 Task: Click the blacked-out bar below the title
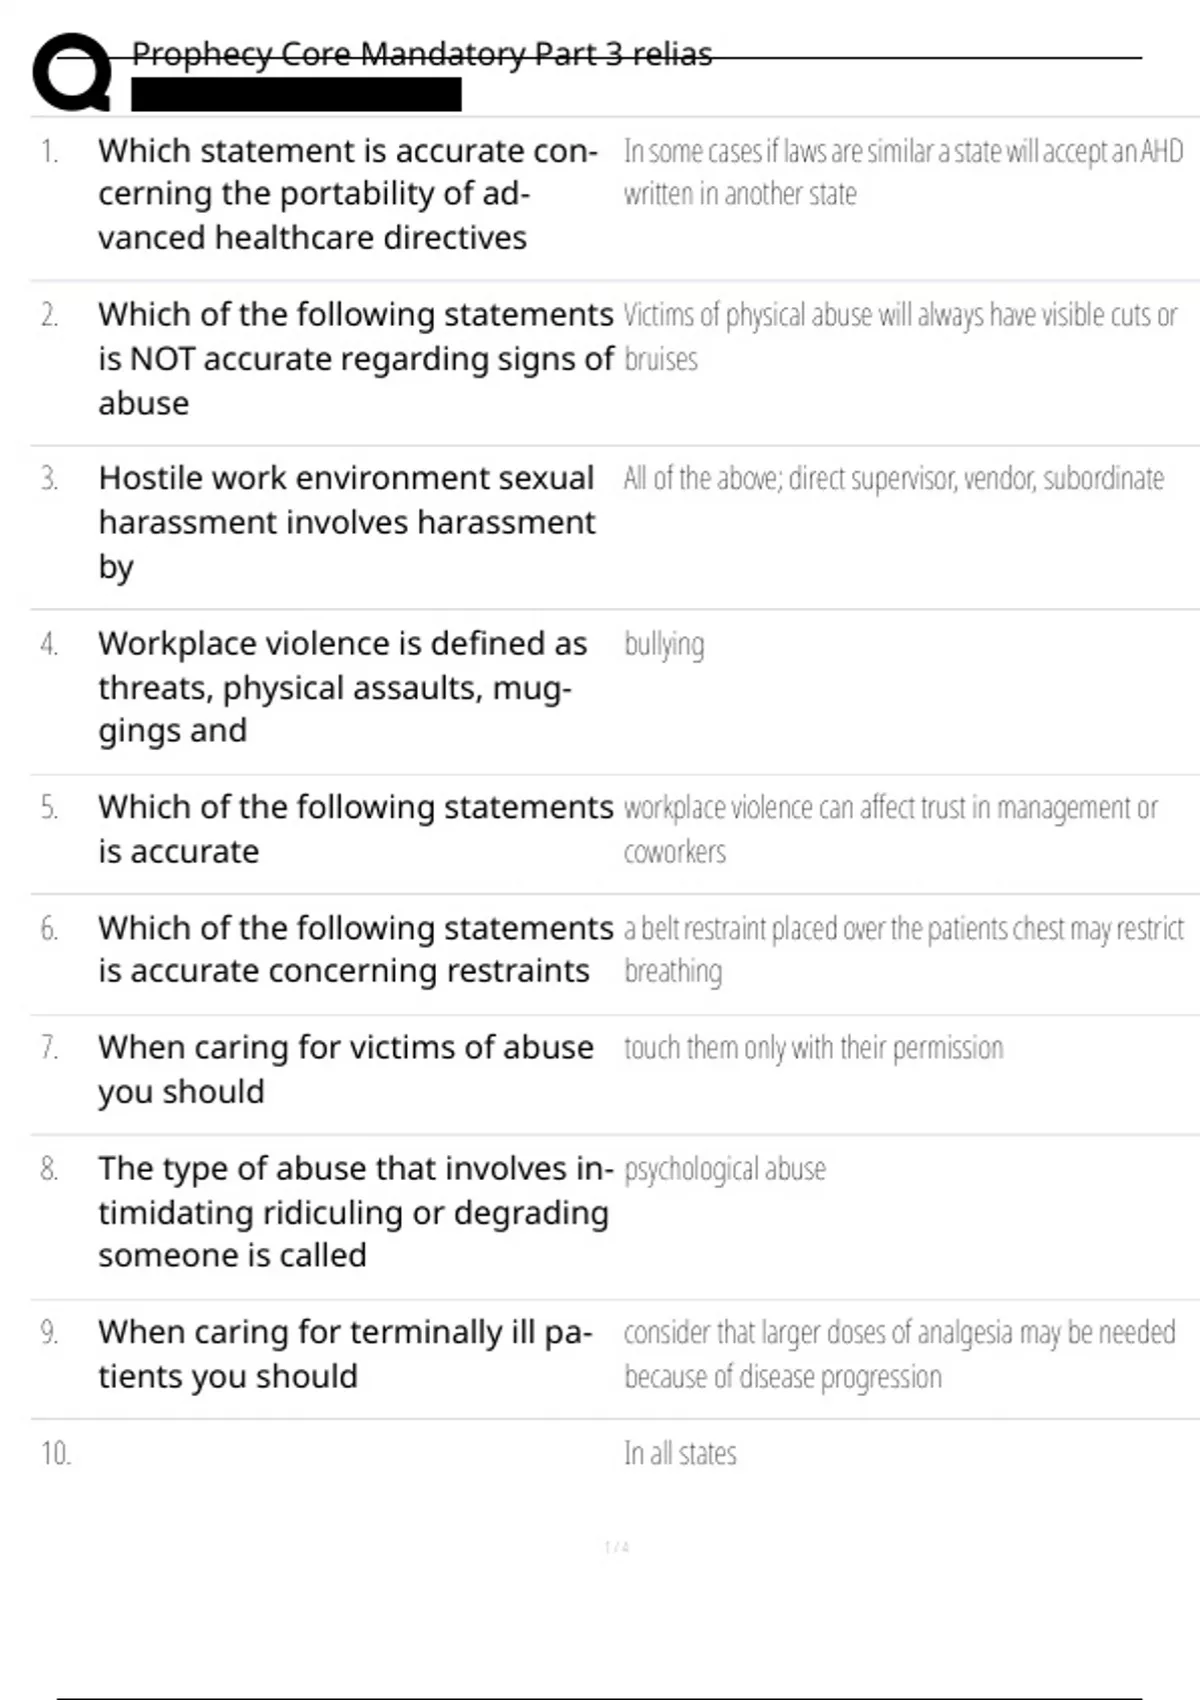(x=296, y=95)
